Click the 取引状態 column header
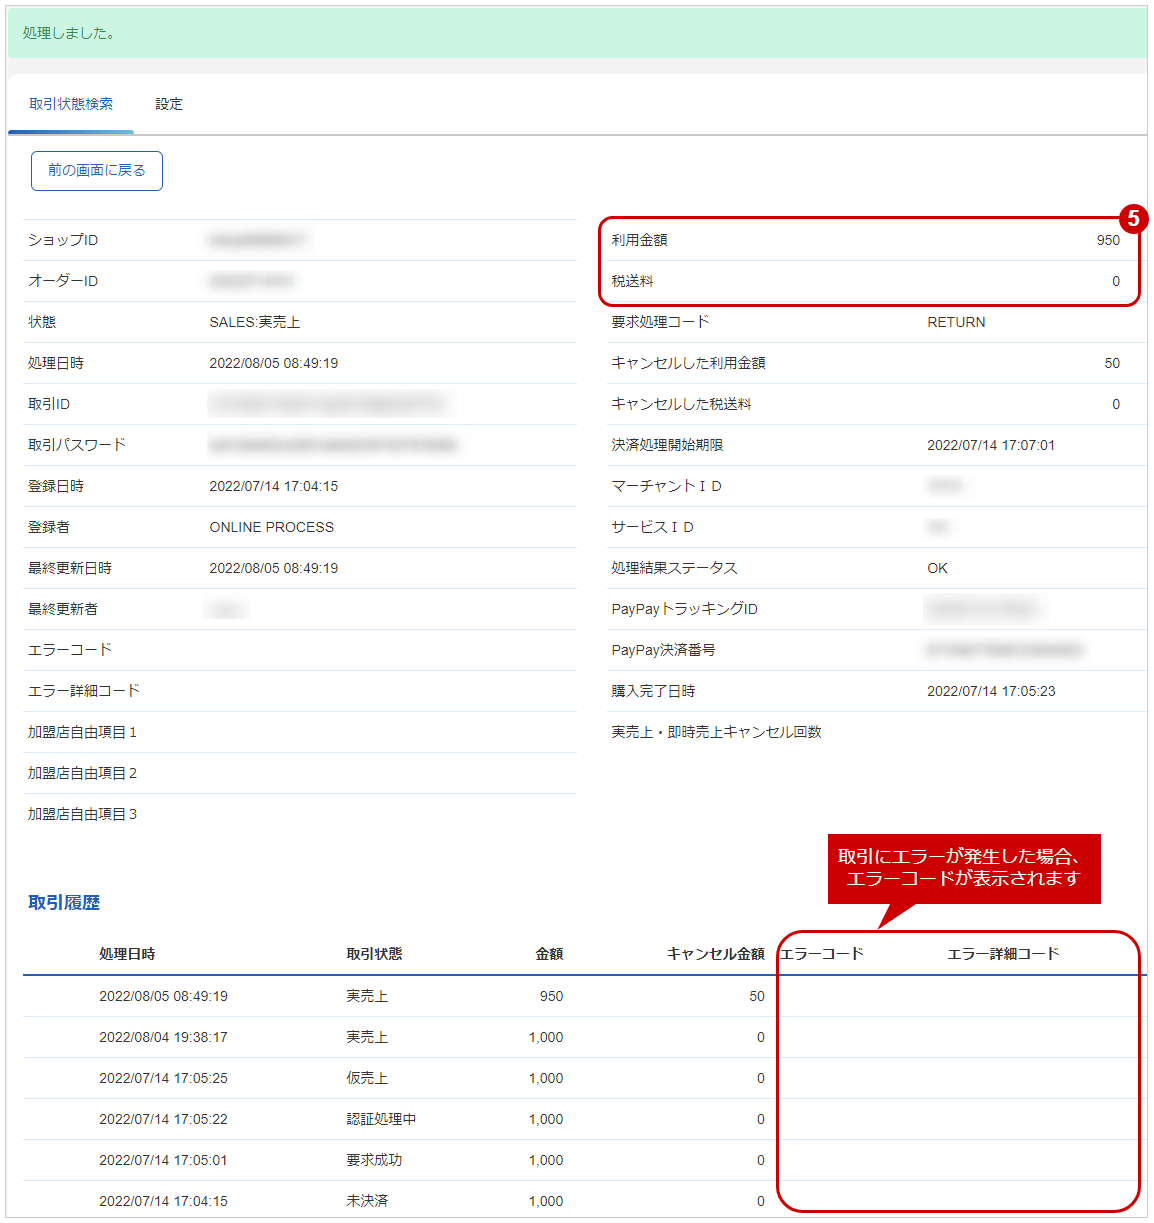Image resolution: width=1154 pixels, height=1223 pixels. [375, 954]
